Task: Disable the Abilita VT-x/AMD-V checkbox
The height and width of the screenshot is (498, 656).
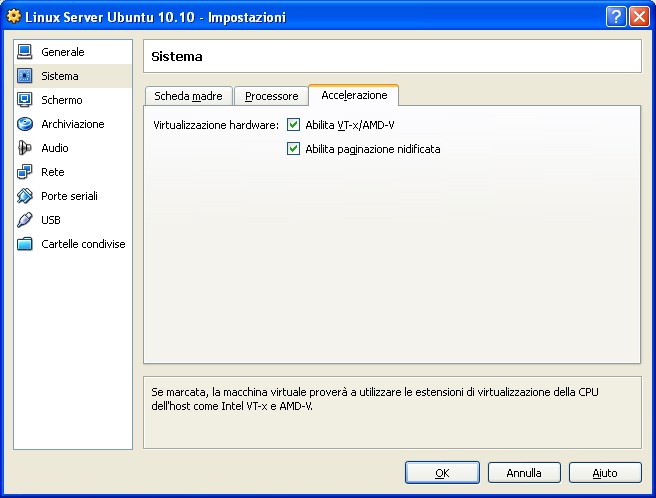Action: click(x=293, y=125)
